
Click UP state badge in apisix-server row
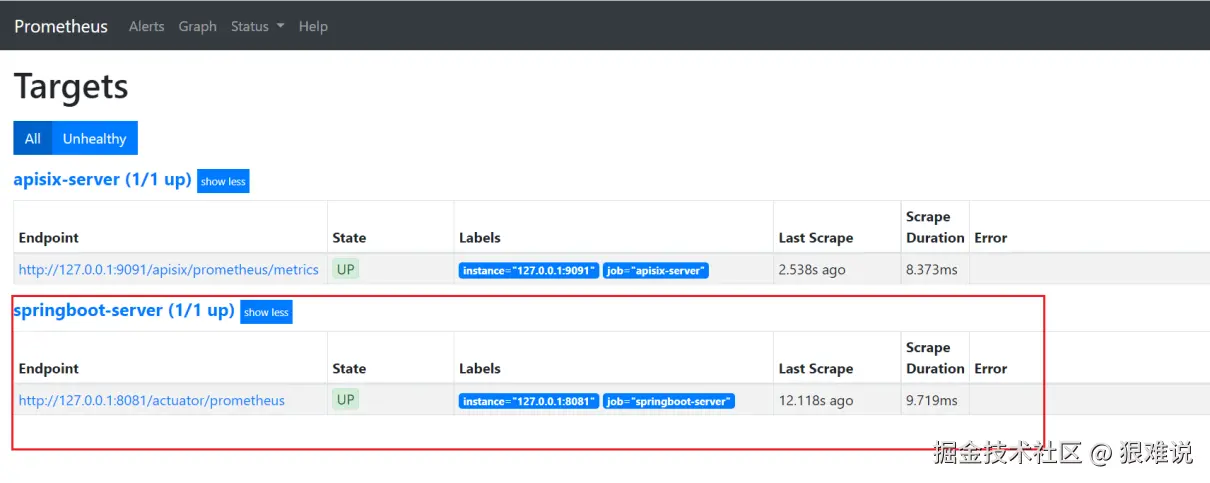coord(345,269)
